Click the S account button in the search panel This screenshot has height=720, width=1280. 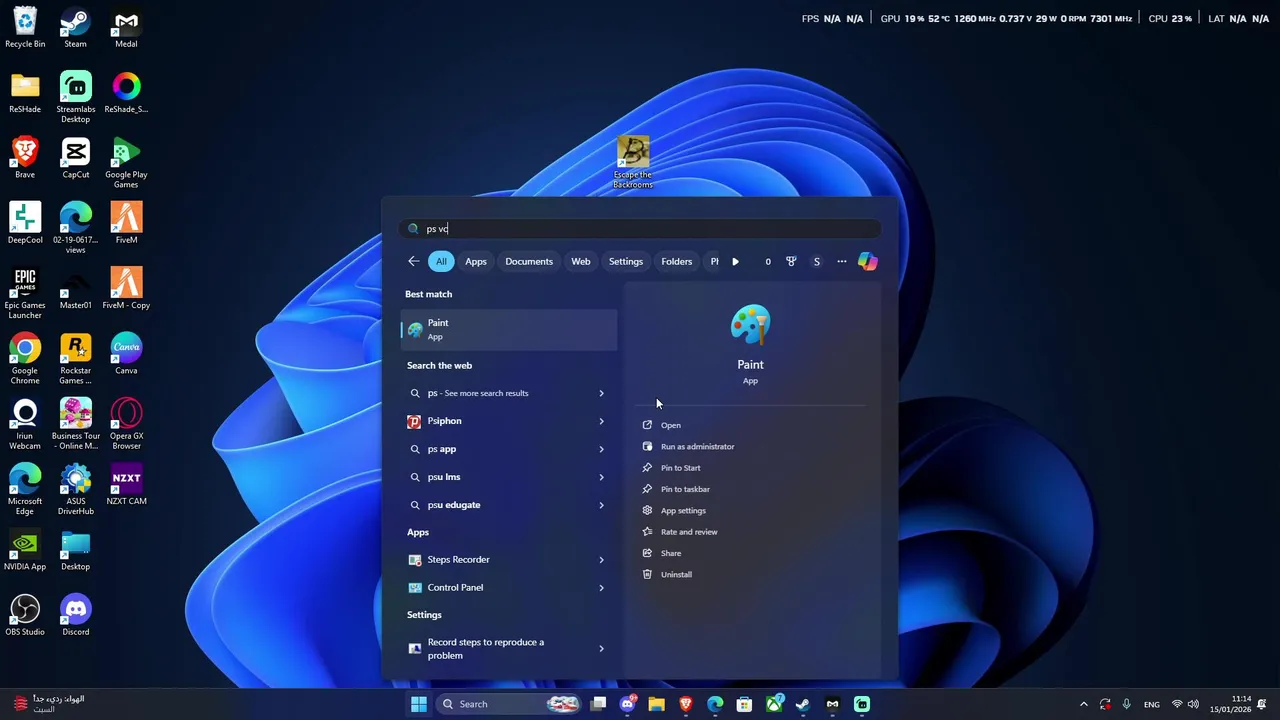pyautogui.click(x=816, y=261)
